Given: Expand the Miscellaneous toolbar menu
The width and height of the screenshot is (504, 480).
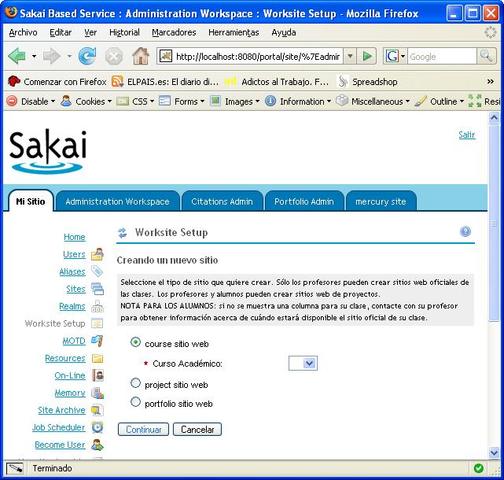Looking at the screenshot, I should [373, 101].
